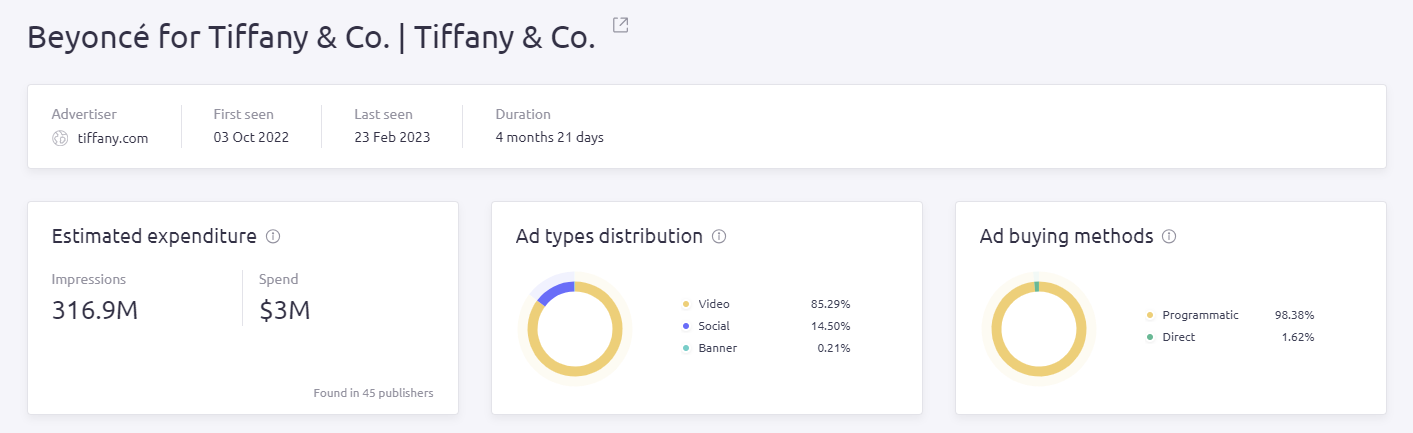The image size is (1413, 433).
Task: Open the tiffany.com advertiser link
Action: 112,138
